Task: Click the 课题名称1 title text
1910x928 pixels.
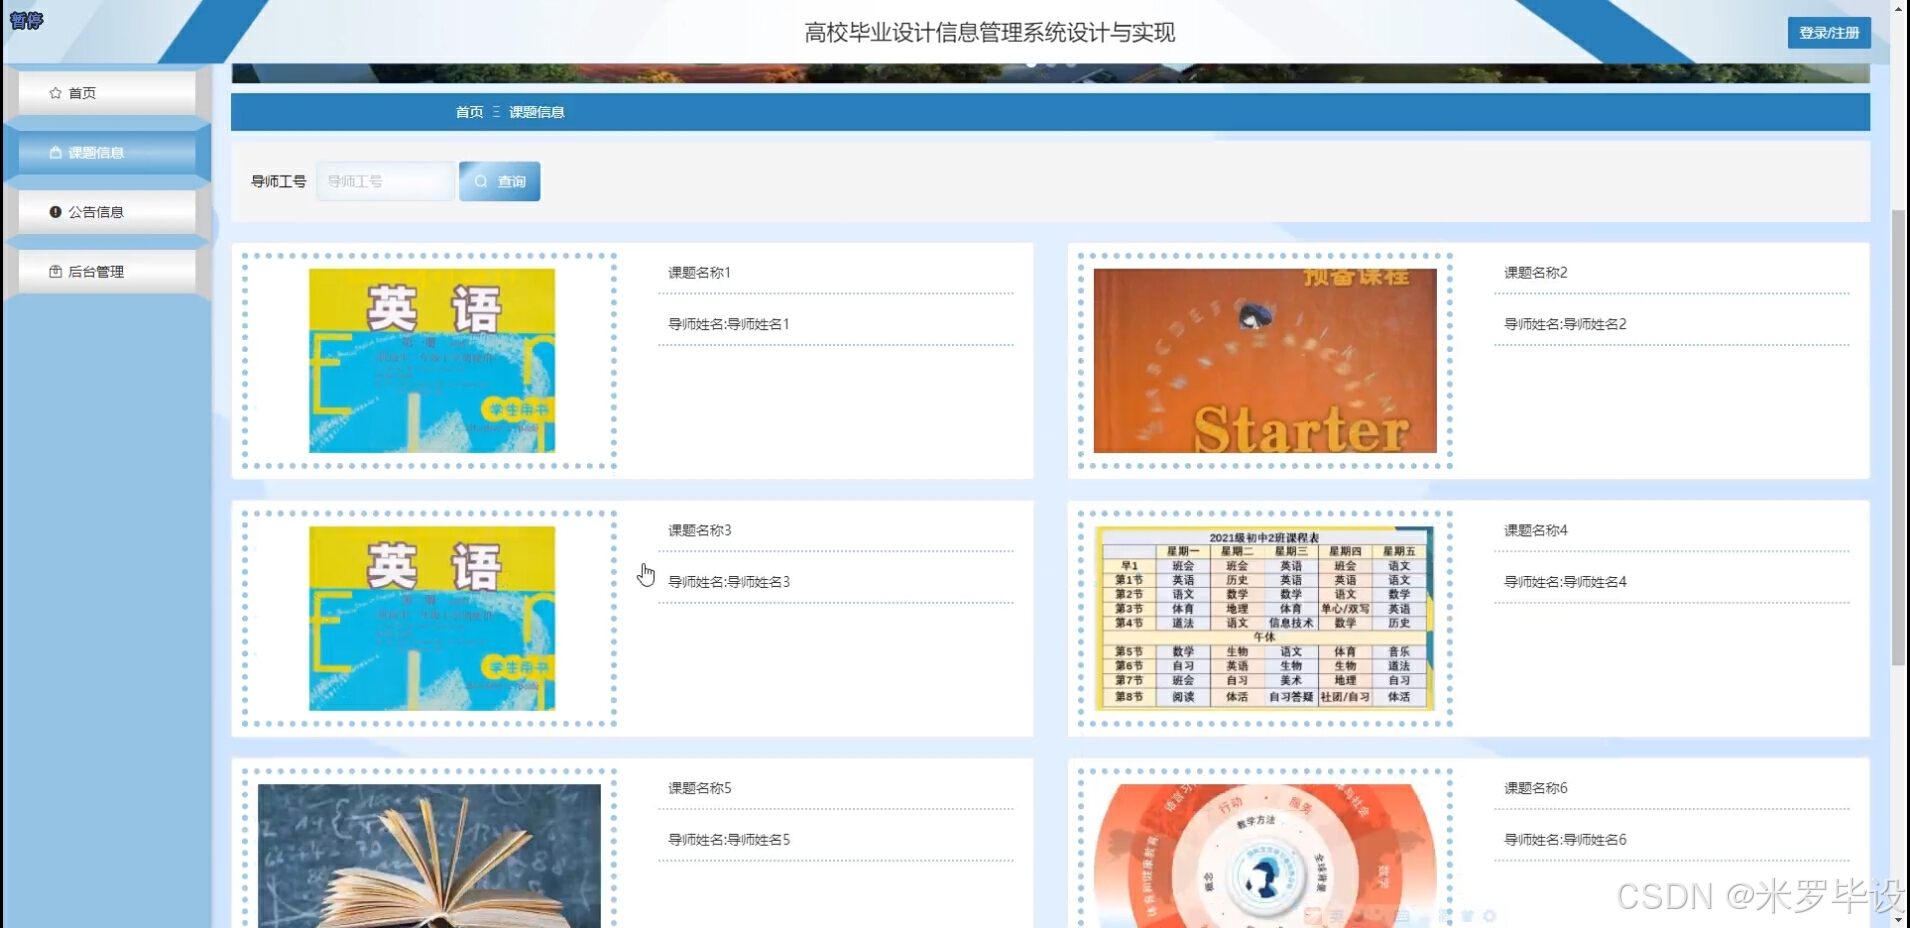Action: [x=699, y=273]
